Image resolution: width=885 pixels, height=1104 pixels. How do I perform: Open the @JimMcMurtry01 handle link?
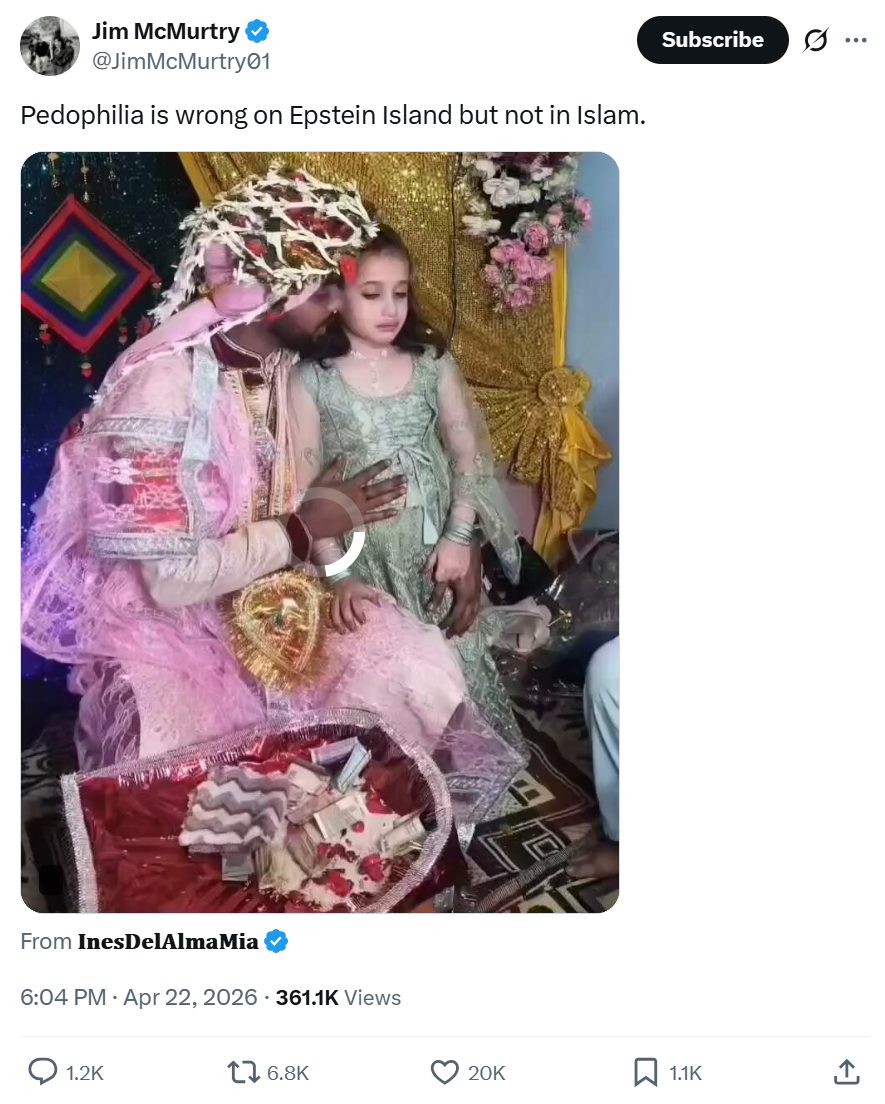point(181,61)
